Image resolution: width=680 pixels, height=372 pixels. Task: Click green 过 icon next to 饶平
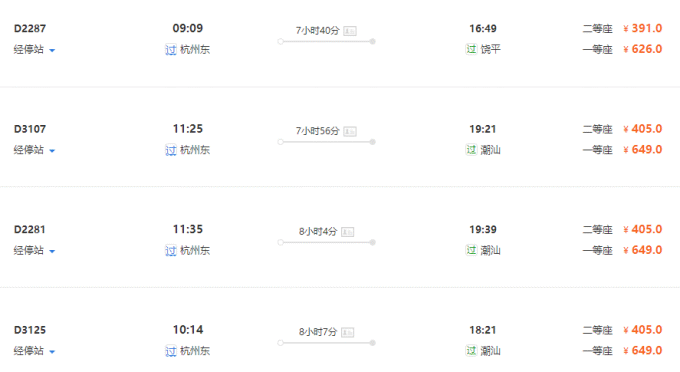471,49
